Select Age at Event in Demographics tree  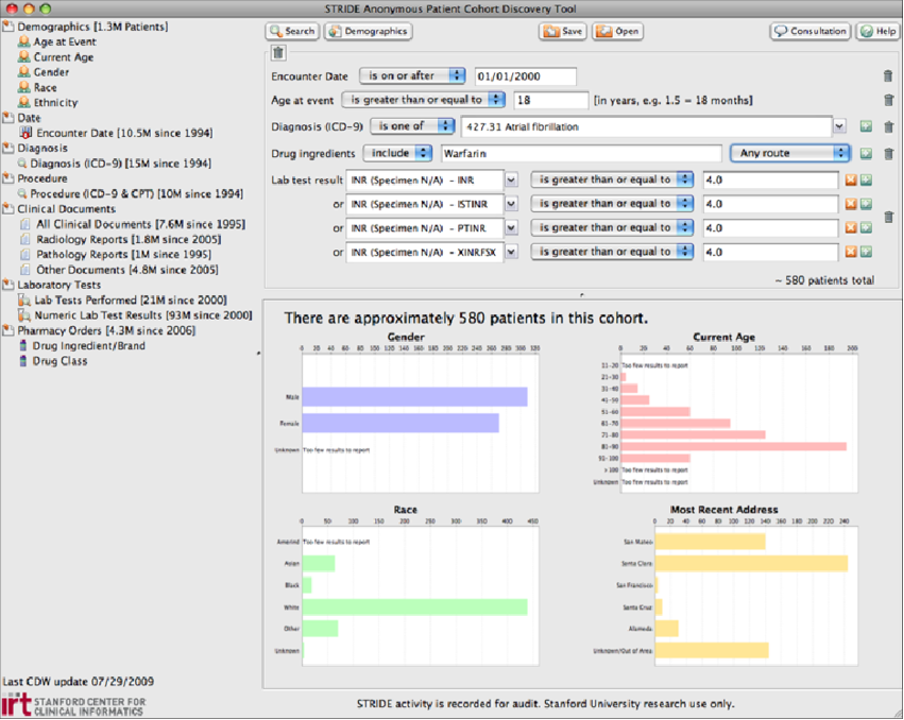[57, 42]
